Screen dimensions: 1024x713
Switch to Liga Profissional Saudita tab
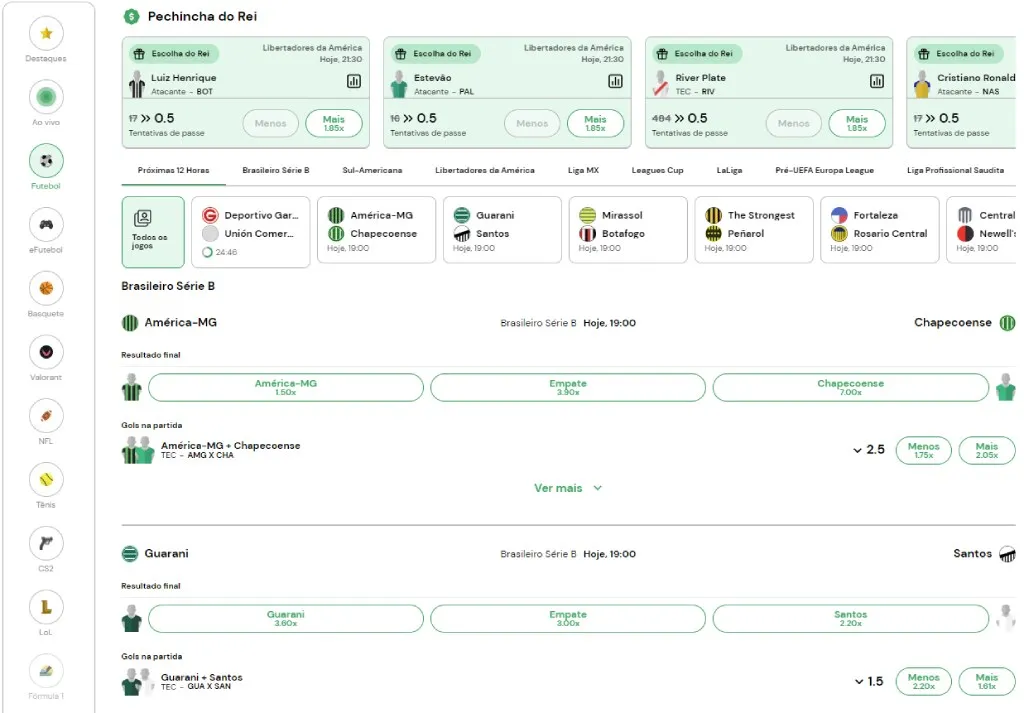[x=955, y=170]
